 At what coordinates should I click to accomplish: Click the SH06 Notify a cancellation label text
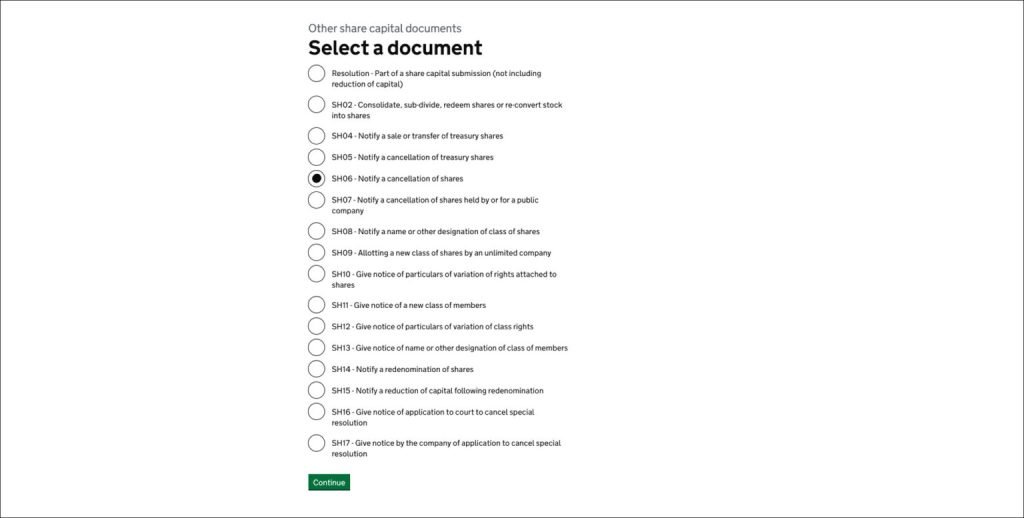(x=397, y=179)
